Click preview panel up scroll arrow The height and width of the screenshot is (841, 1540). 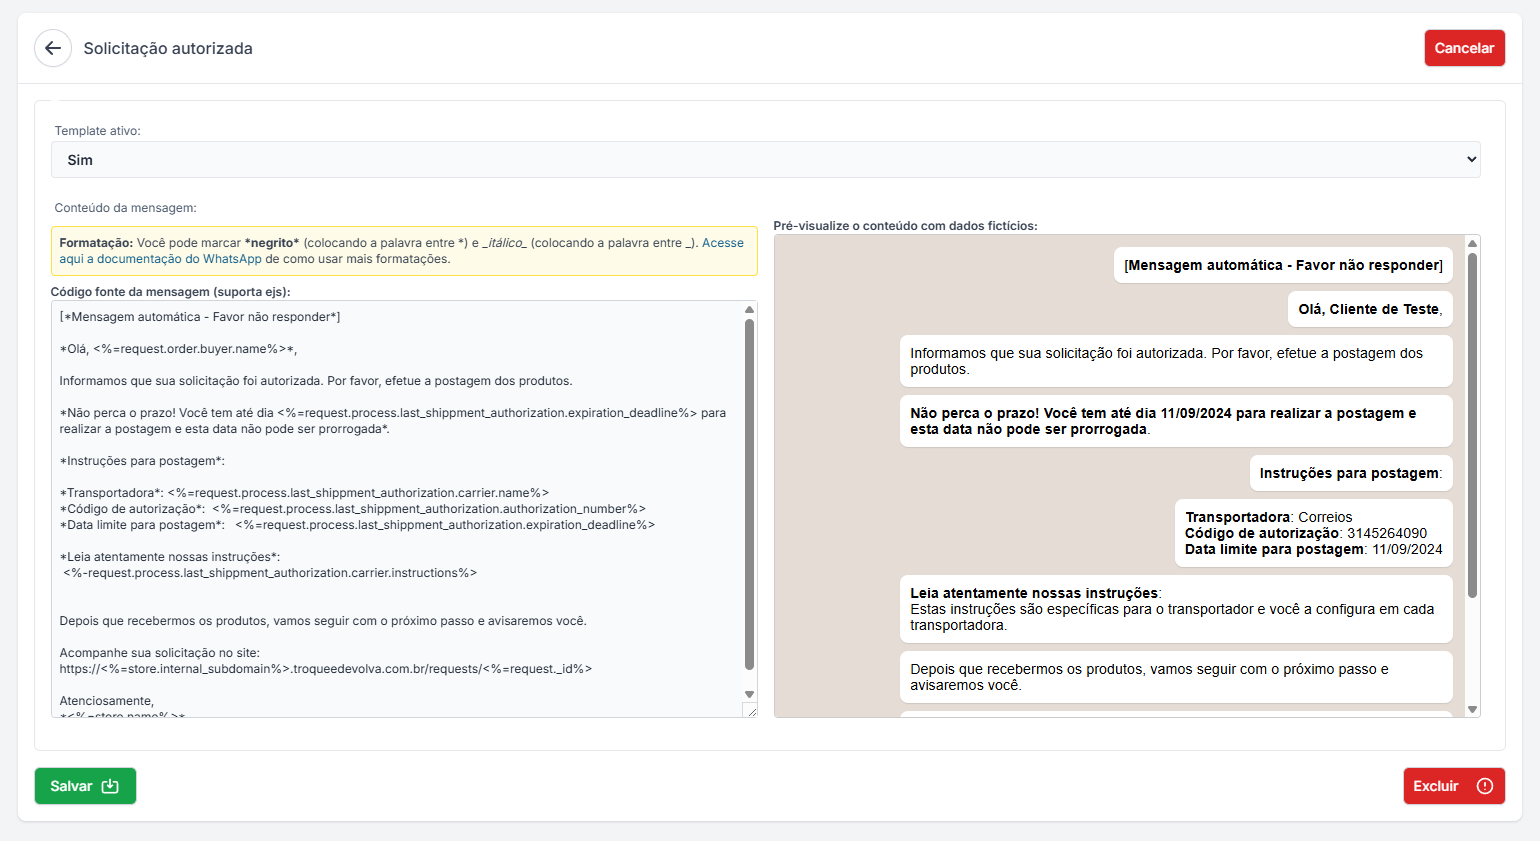pyautogui.click(x=1472, y=243)
